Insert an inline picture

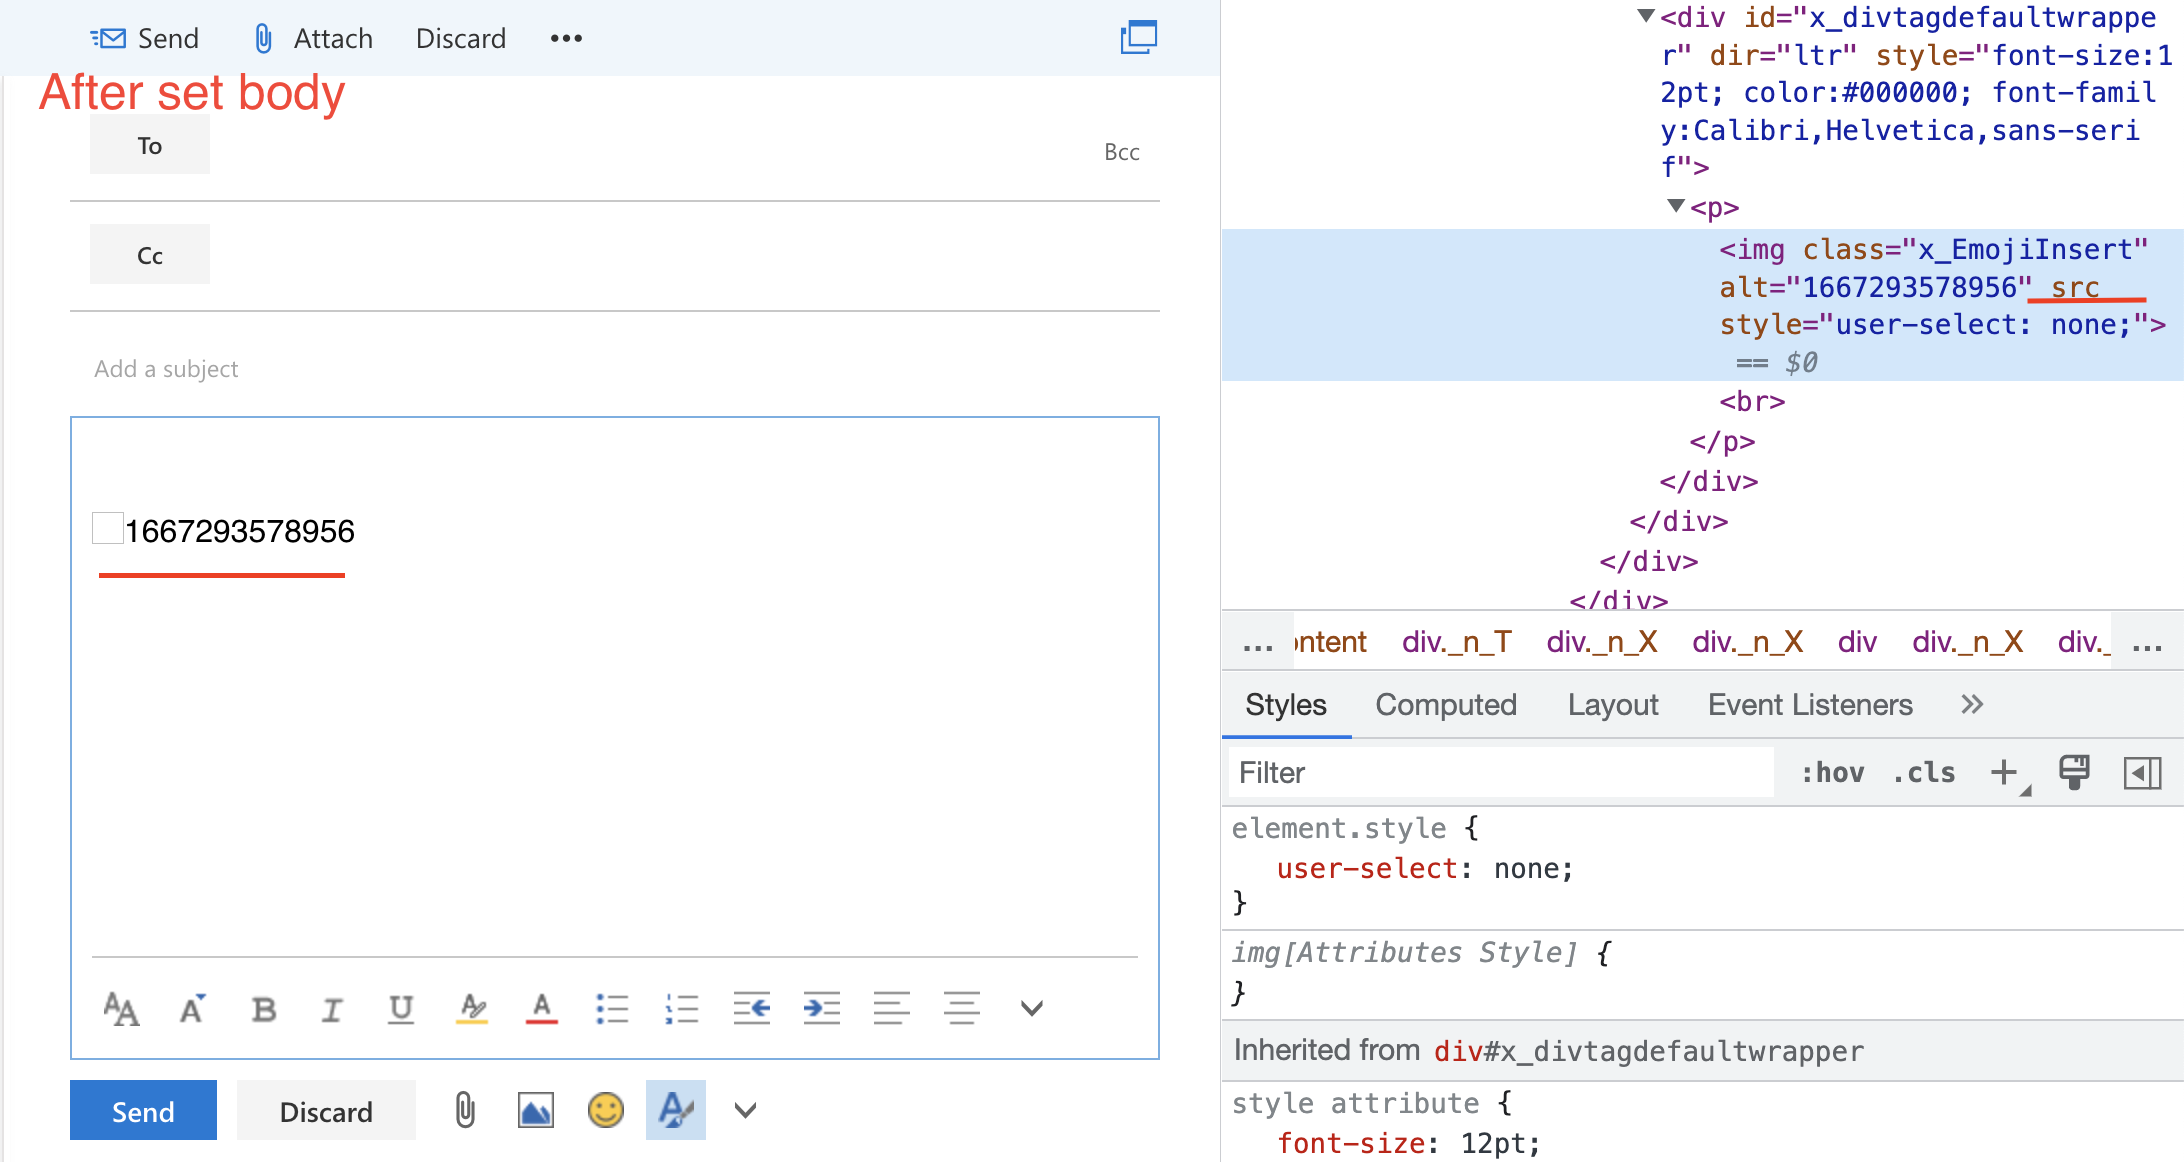pos(536,1110)
